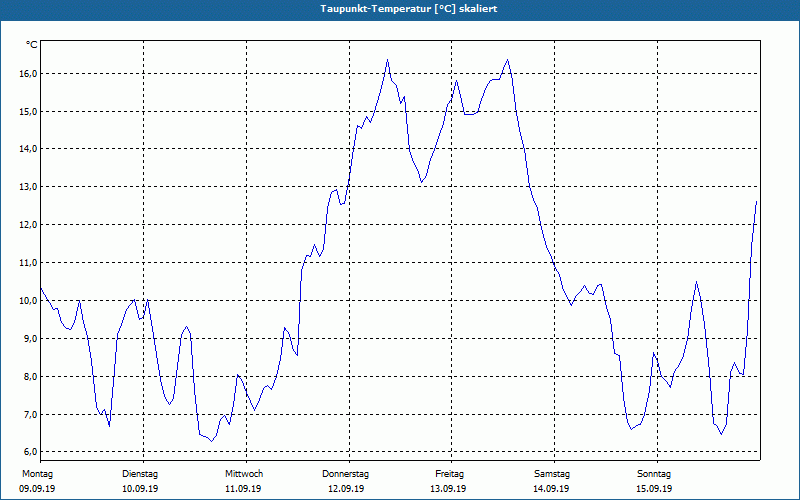
Task: Click the Donnerstag day label
Action: [x=345, y=474]
